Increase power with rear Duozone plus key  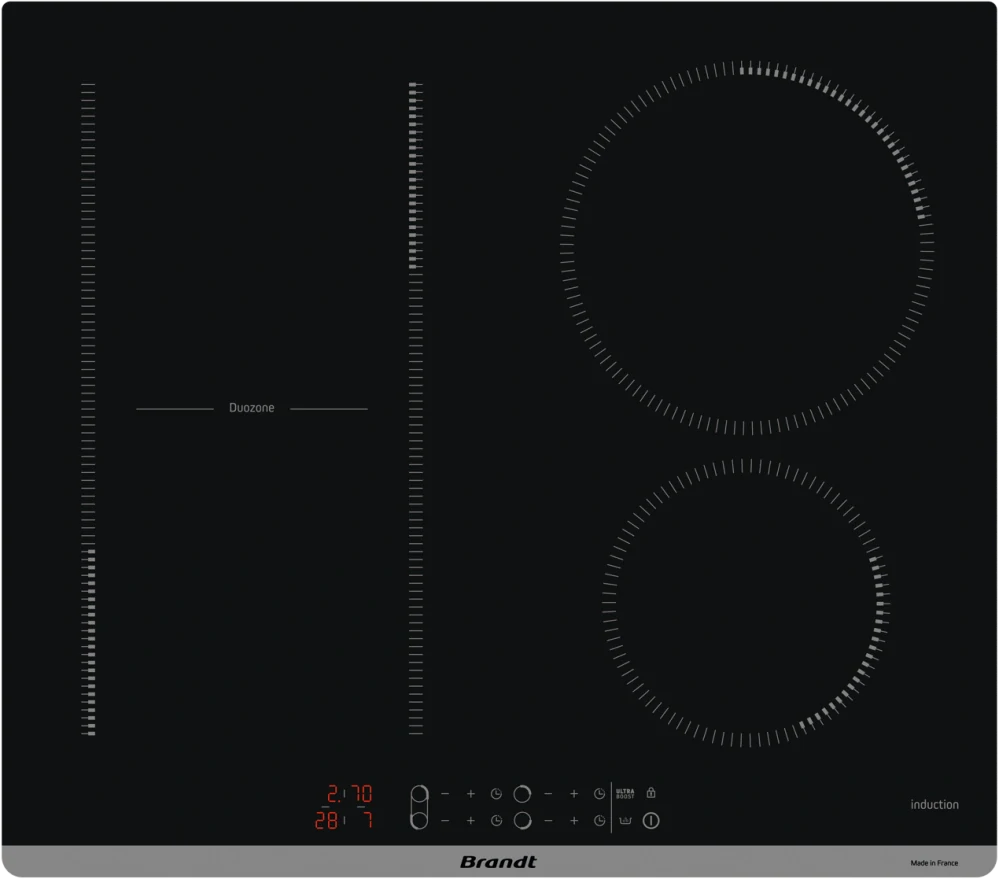click(471, 794)
